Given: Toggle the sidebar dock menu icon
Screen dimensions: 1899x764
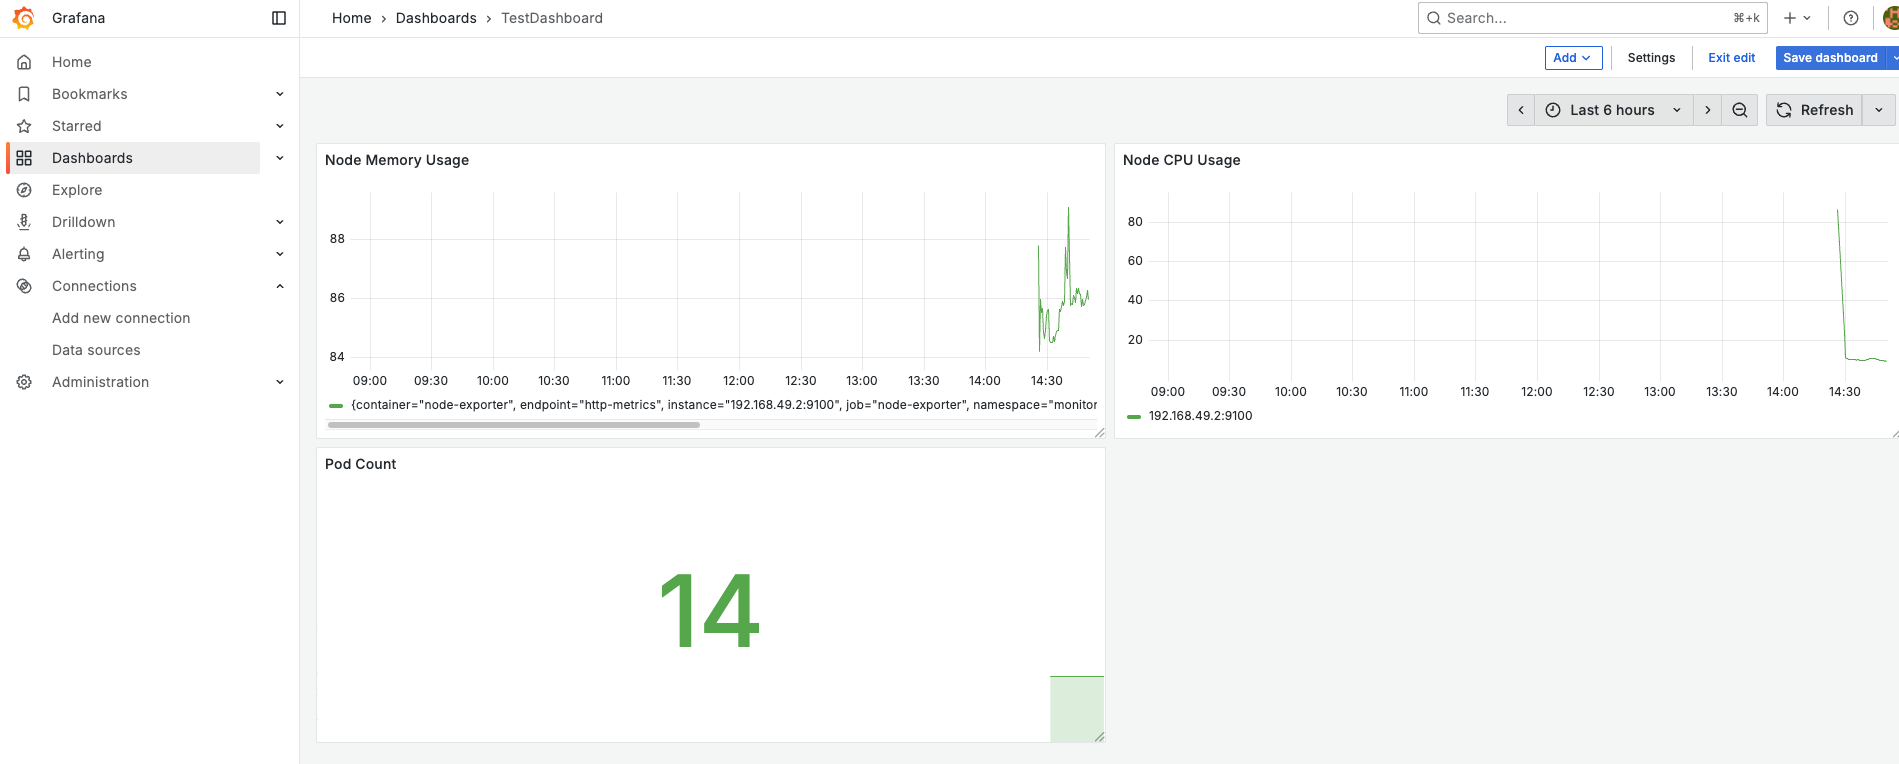Looking at the screenshot, I should [x=279, y=18].
